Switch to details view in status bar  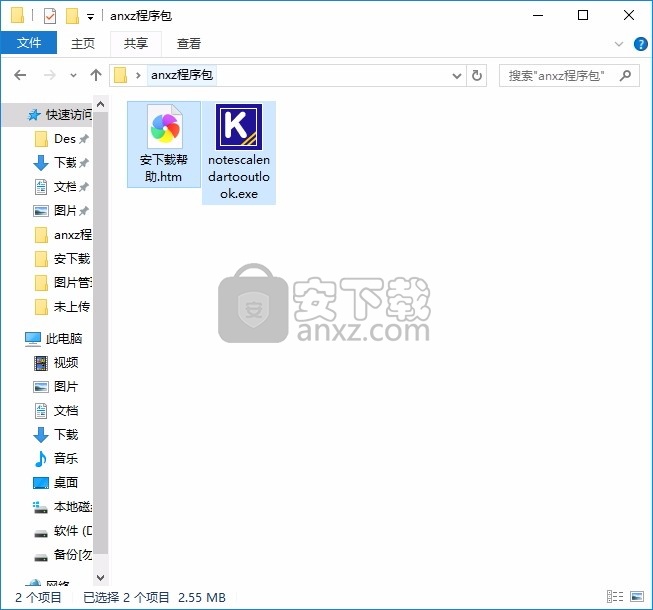[621, 597]
